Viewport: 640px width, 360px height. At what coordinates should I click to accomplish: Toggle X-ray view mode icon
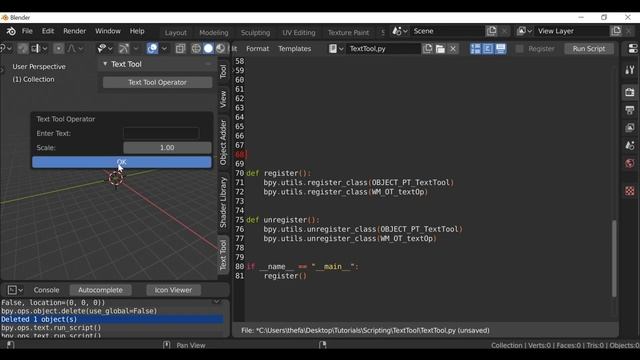180,49
